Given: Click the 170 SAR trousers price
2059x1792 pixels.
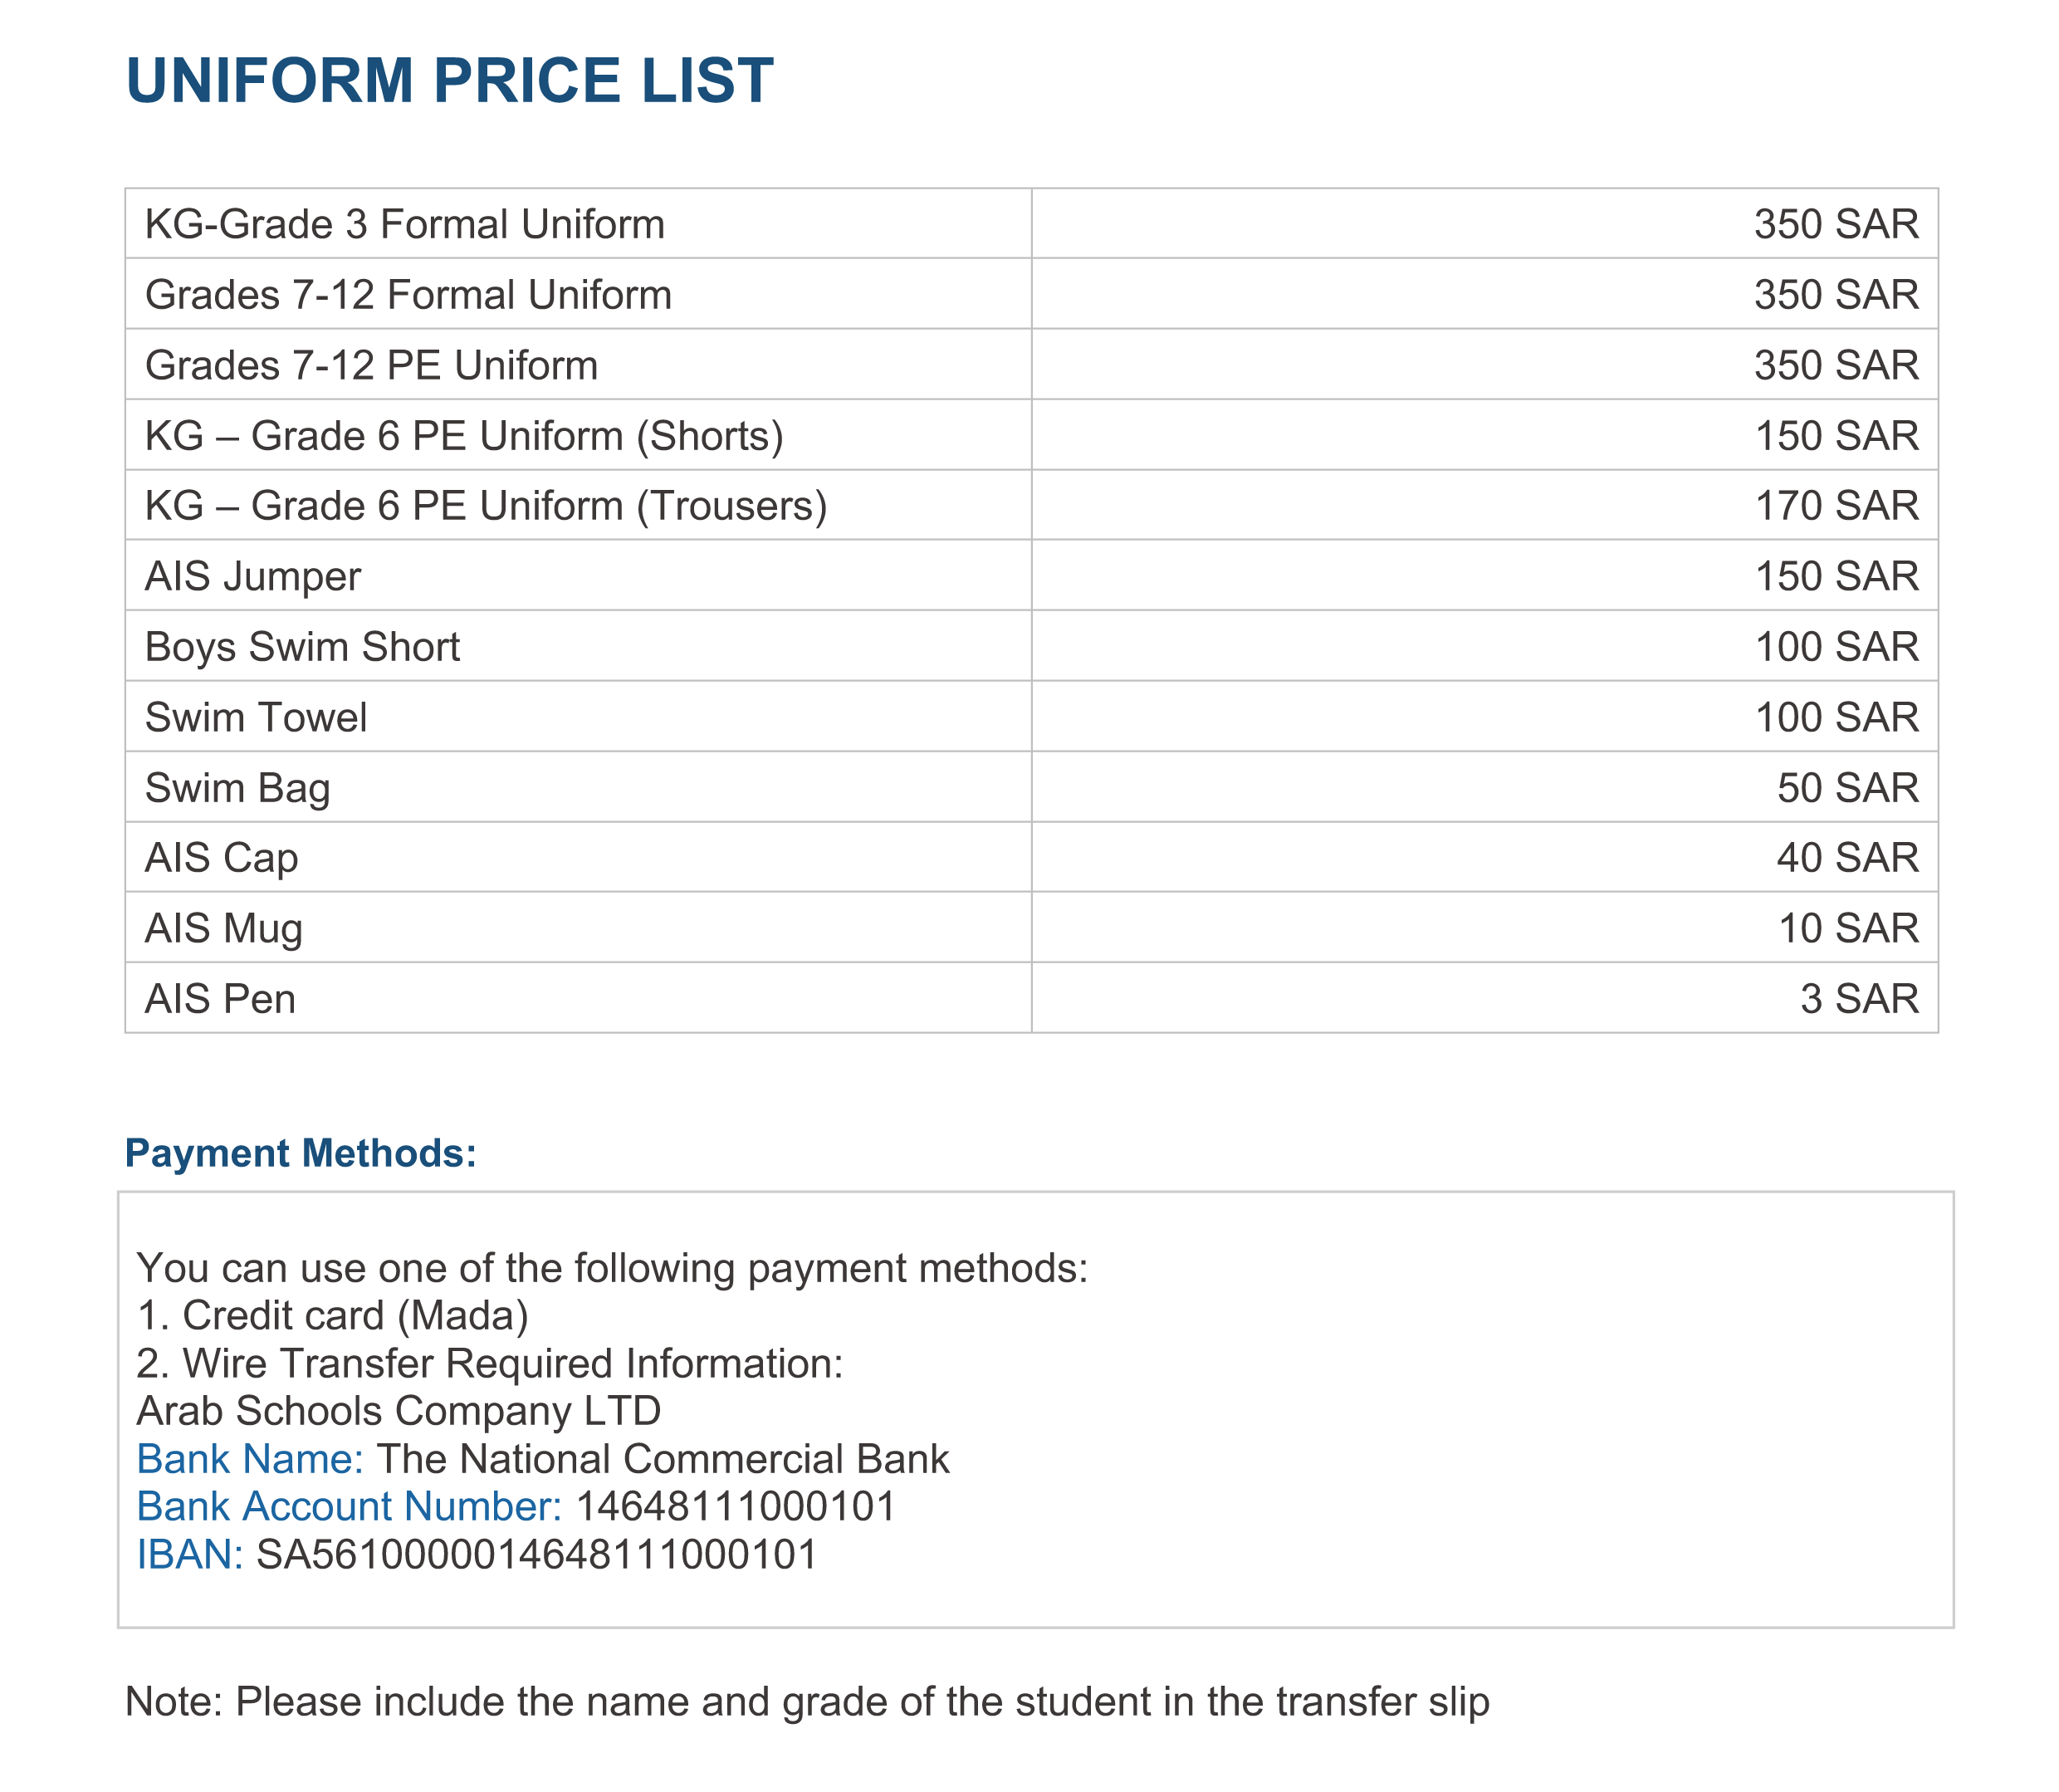Looking at the screenshot, I should pyautogui.click(x=1836, y=506).
